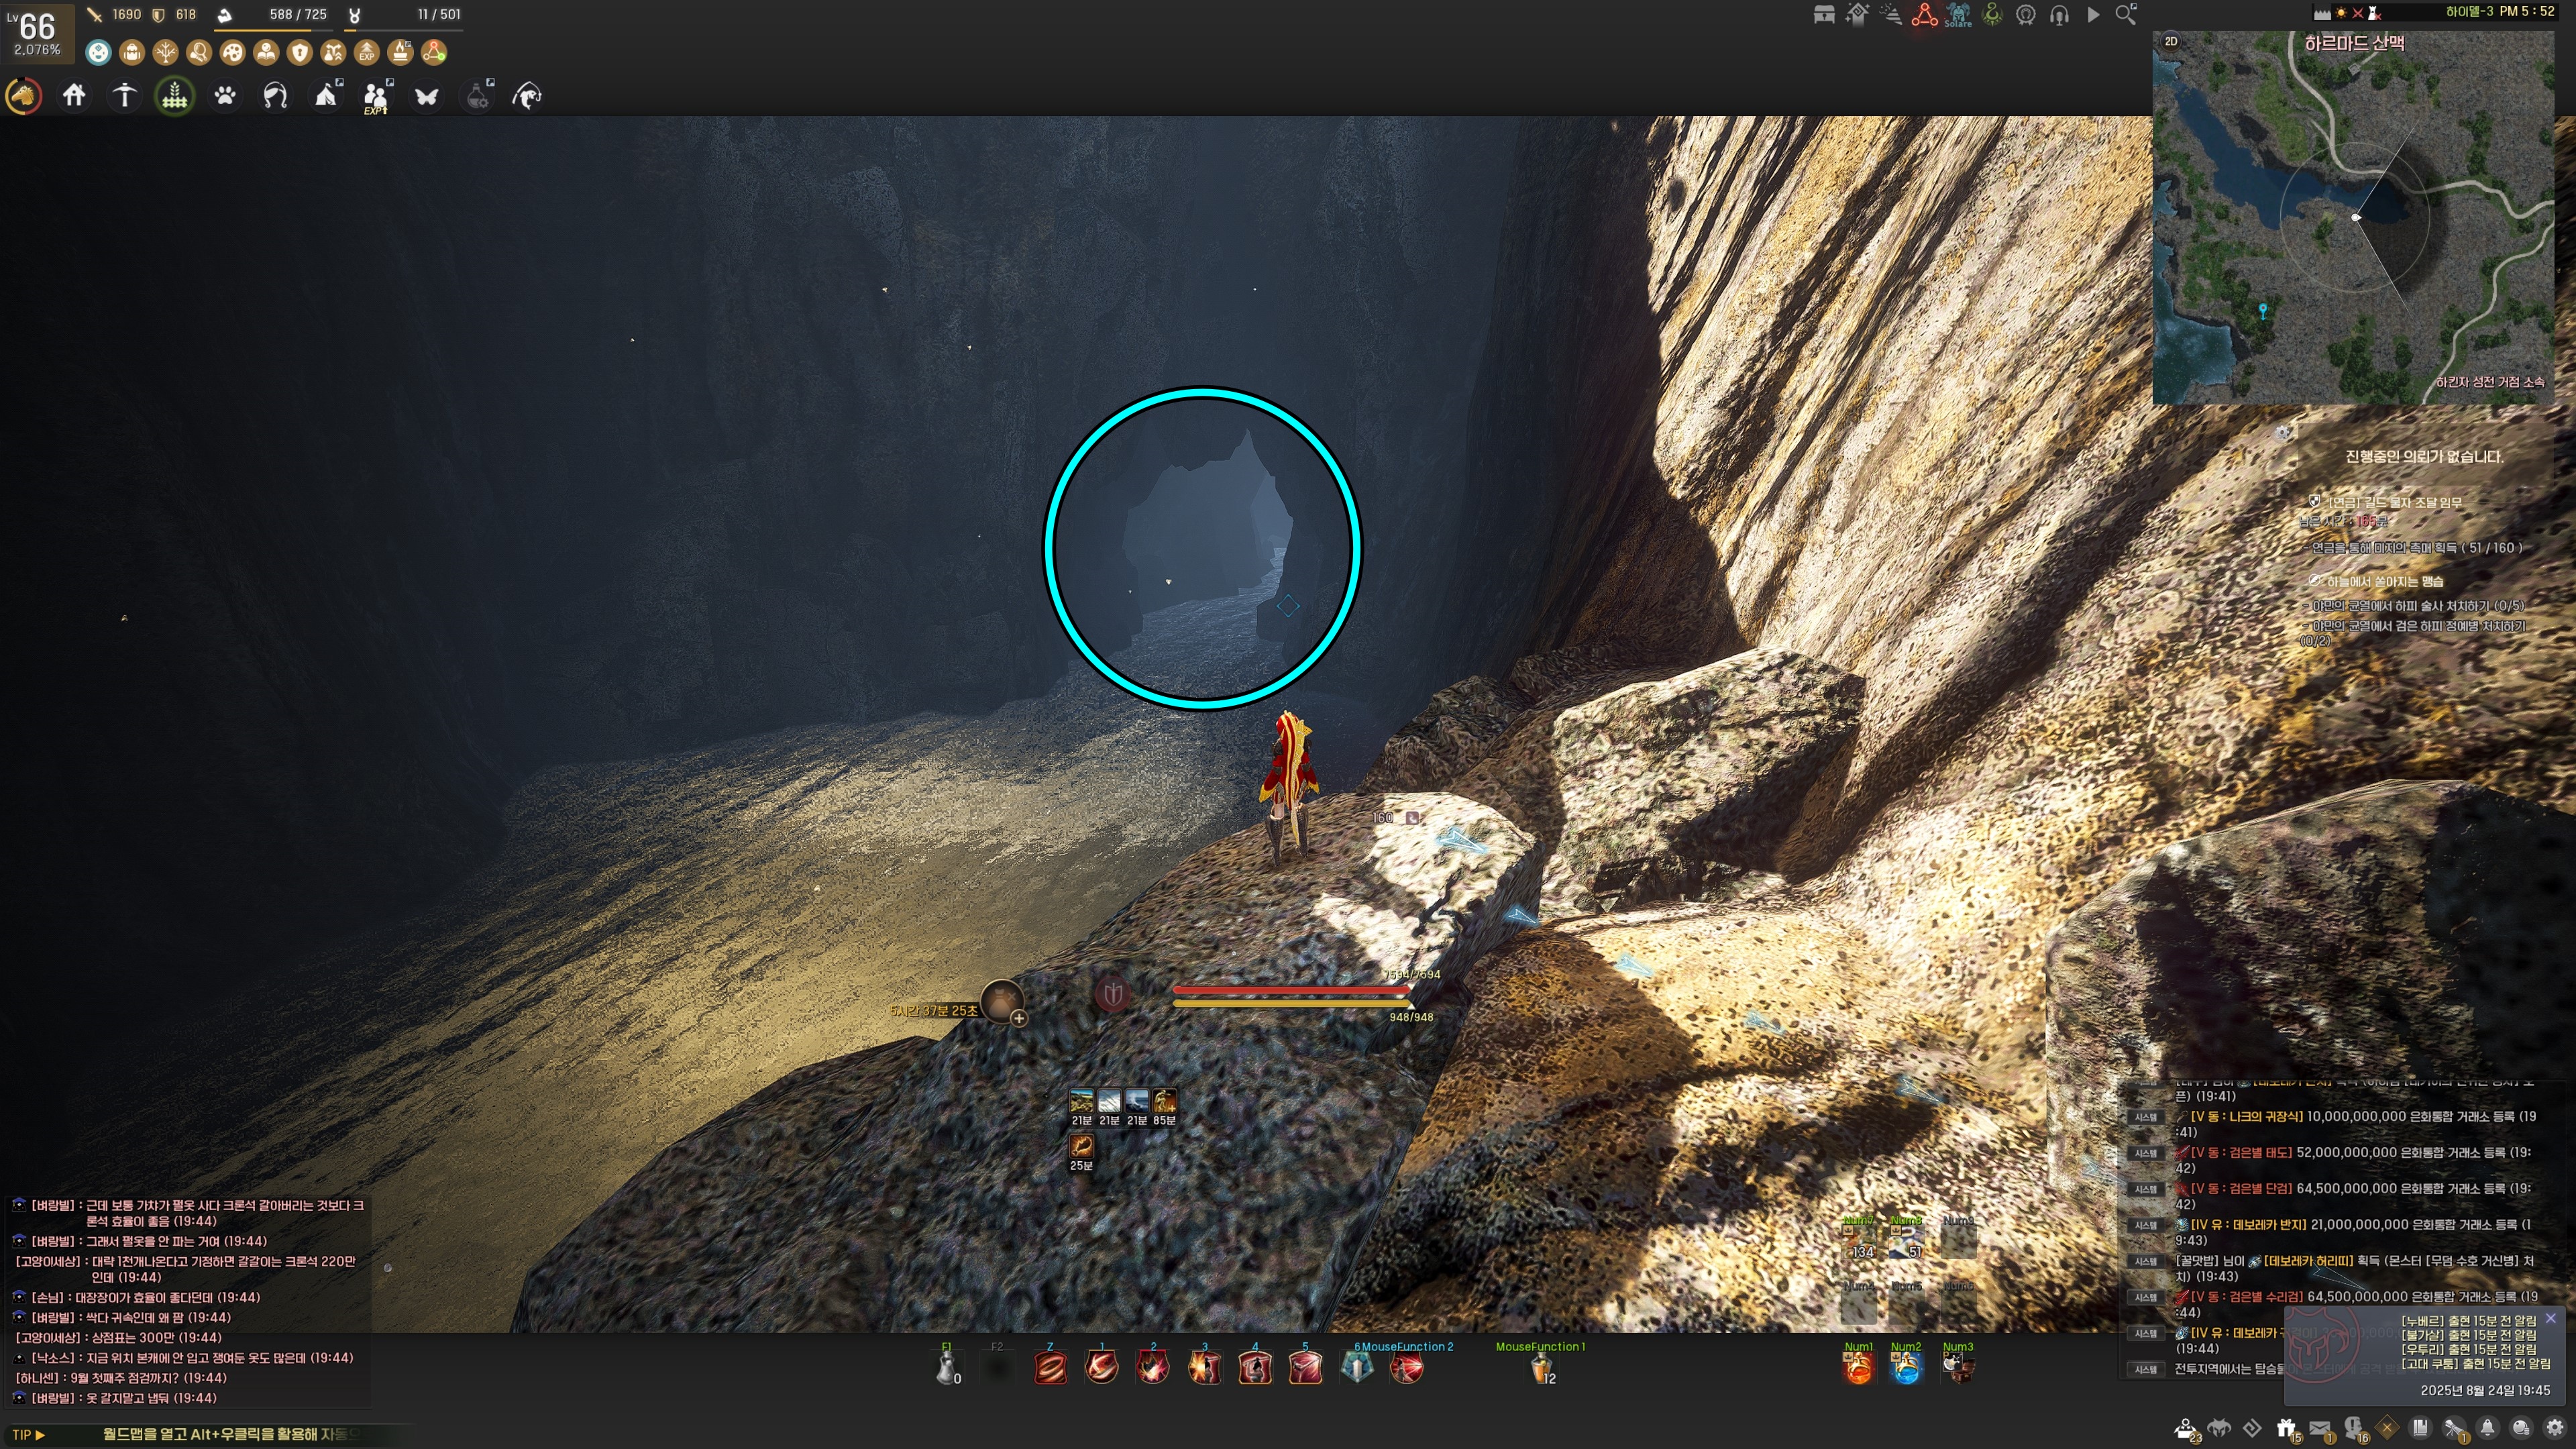Close the boss spawn alert popup
The width and height of the screenshot is (2576, 1449).
[x=2550, y=1318]
